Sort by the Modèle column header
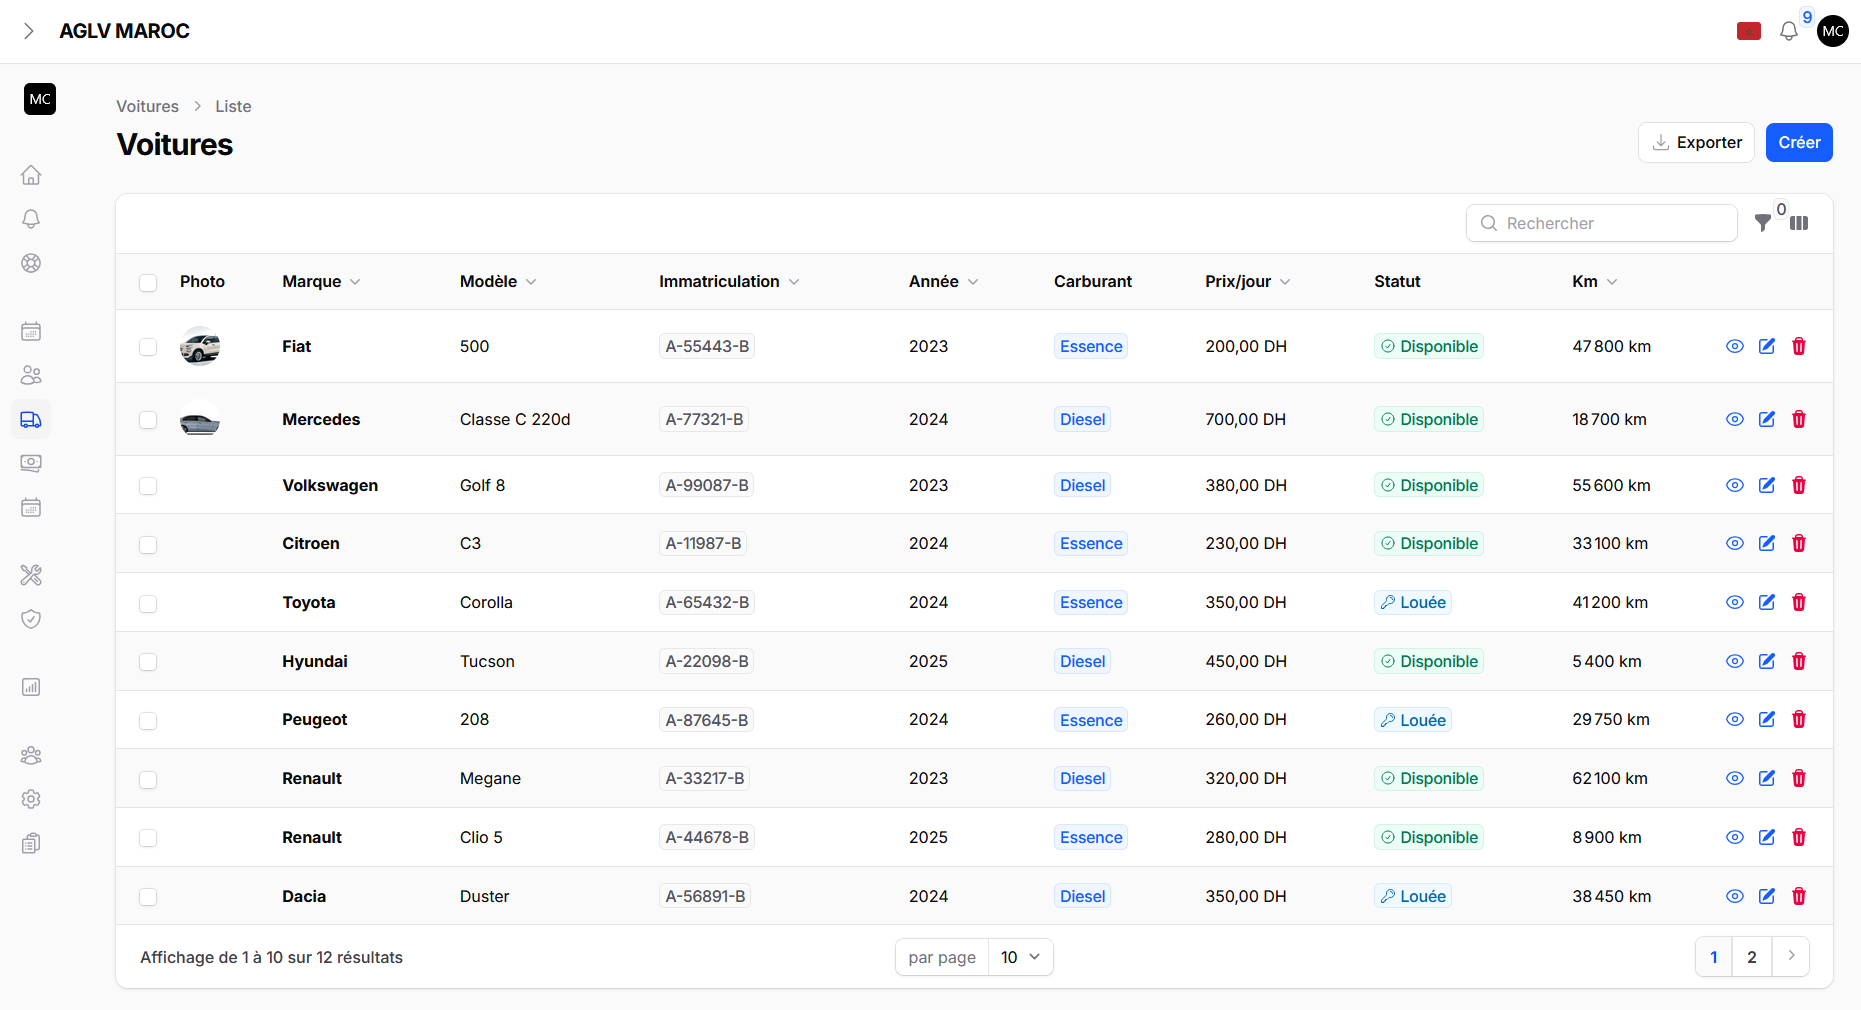 click(x=498, y=282)
